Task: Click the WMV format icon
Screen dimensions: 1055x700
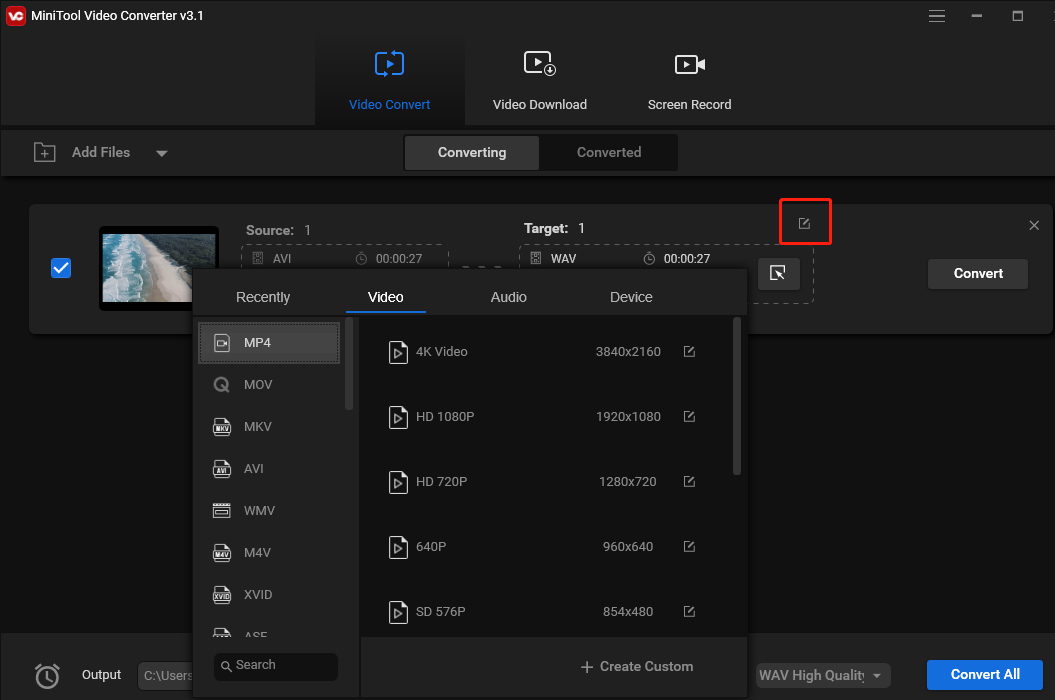Action: pyautogui.click(x=221, y=510)
